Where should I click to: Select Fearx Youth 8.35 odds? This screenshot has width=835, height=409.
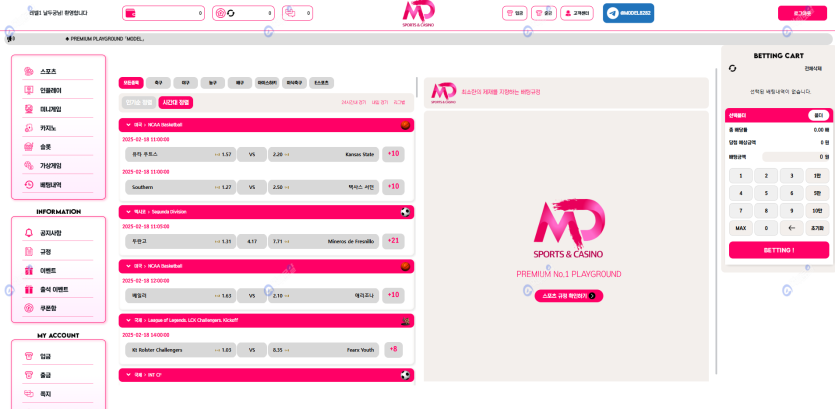click(x=324, y=350)
